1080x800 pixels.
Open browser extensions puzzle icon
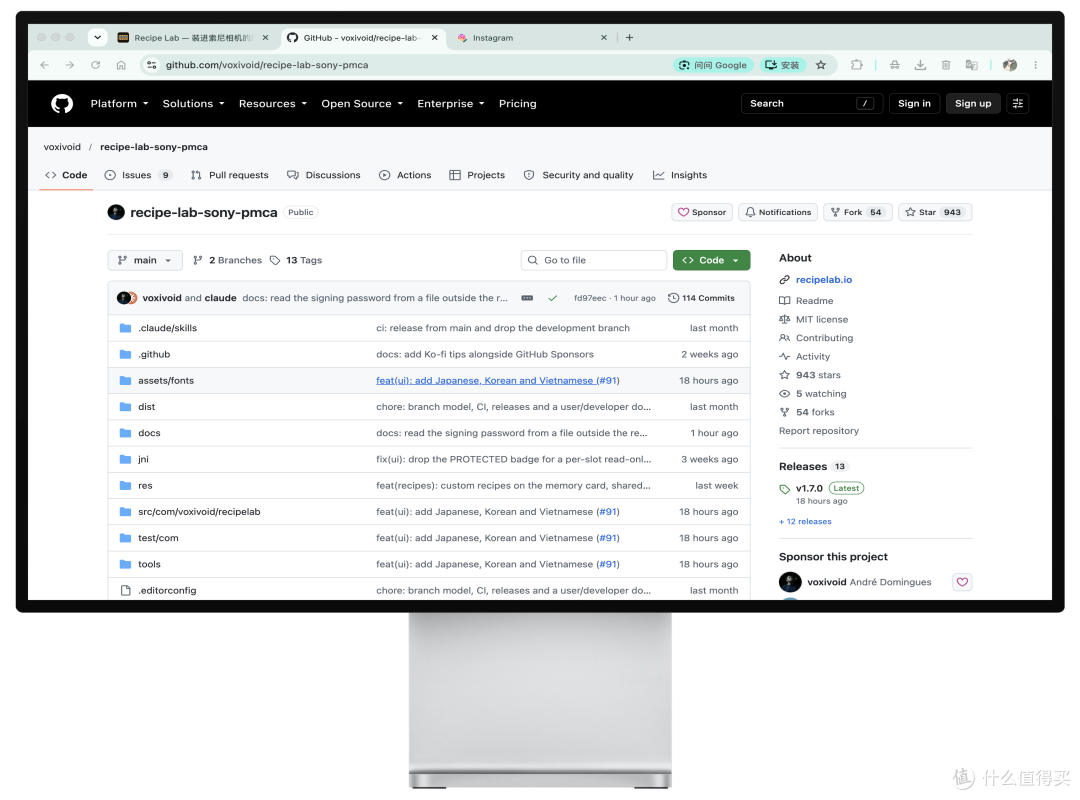(x=856, y=65)
